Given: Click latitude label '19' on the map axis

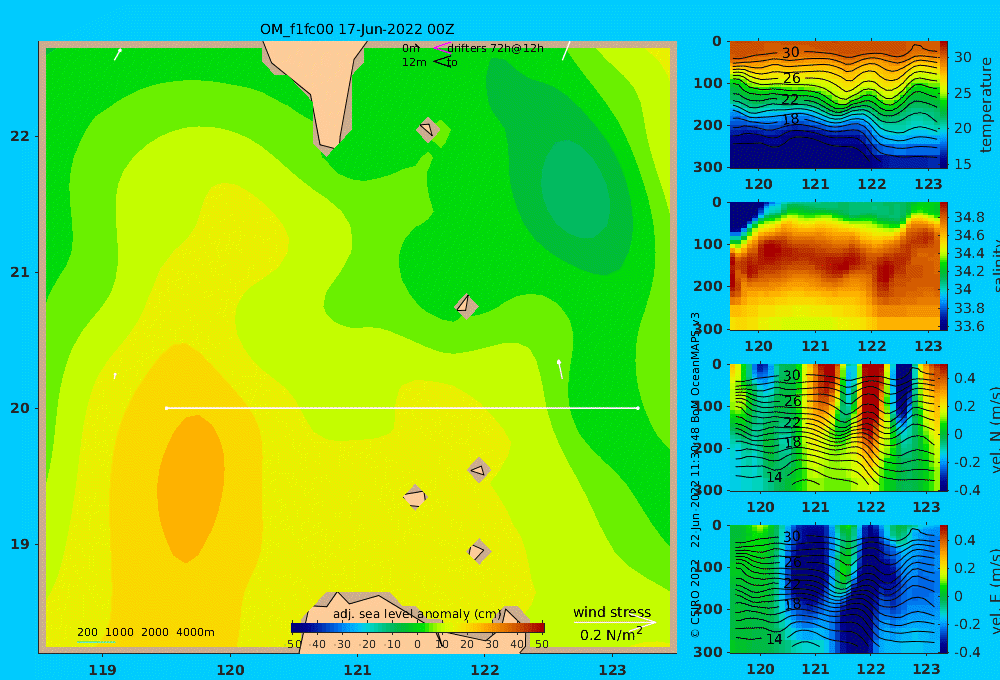Looking at the screenshot, I should [20, 544].
